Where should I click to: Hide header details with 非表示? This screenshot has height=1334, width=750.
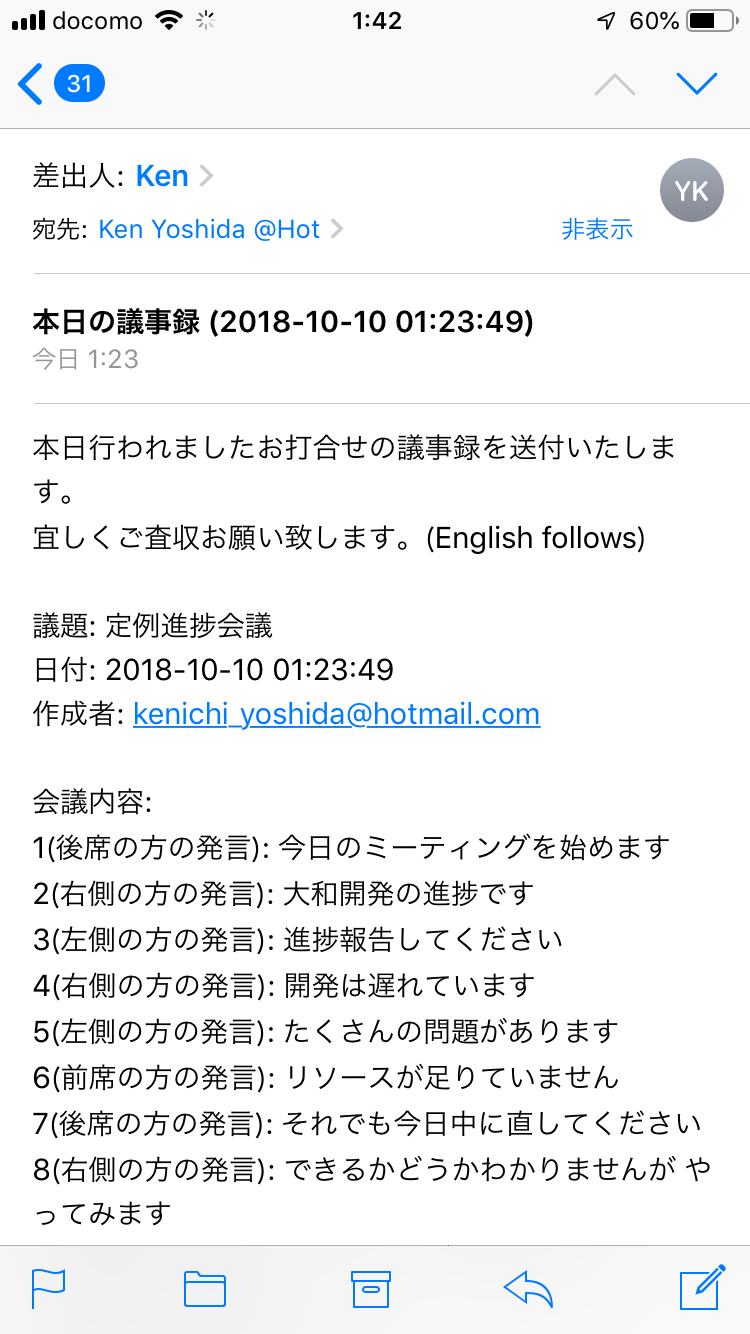pyautogui.click(x=597, y=229)
